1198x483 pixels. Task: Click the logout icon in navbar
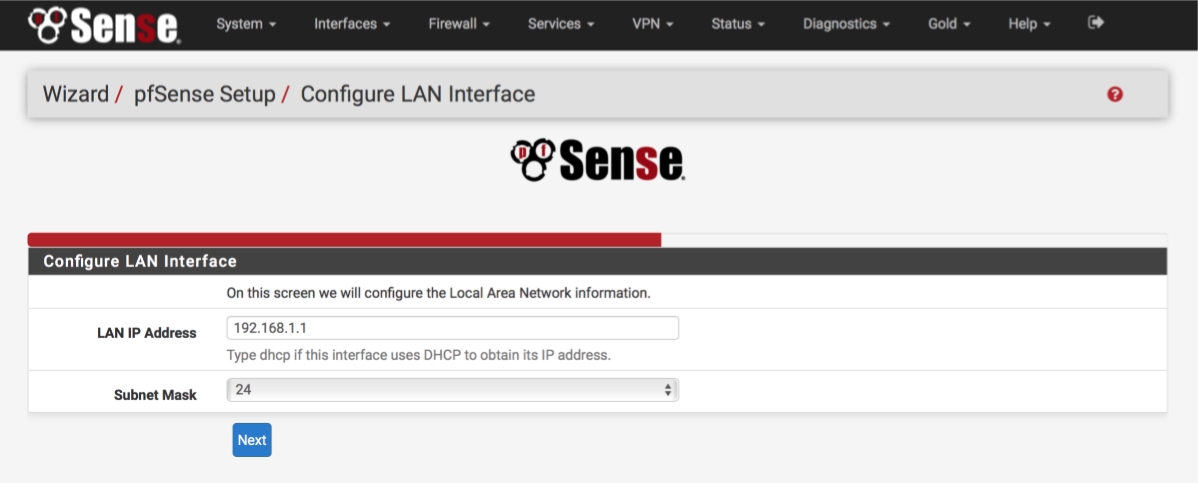1096,23
